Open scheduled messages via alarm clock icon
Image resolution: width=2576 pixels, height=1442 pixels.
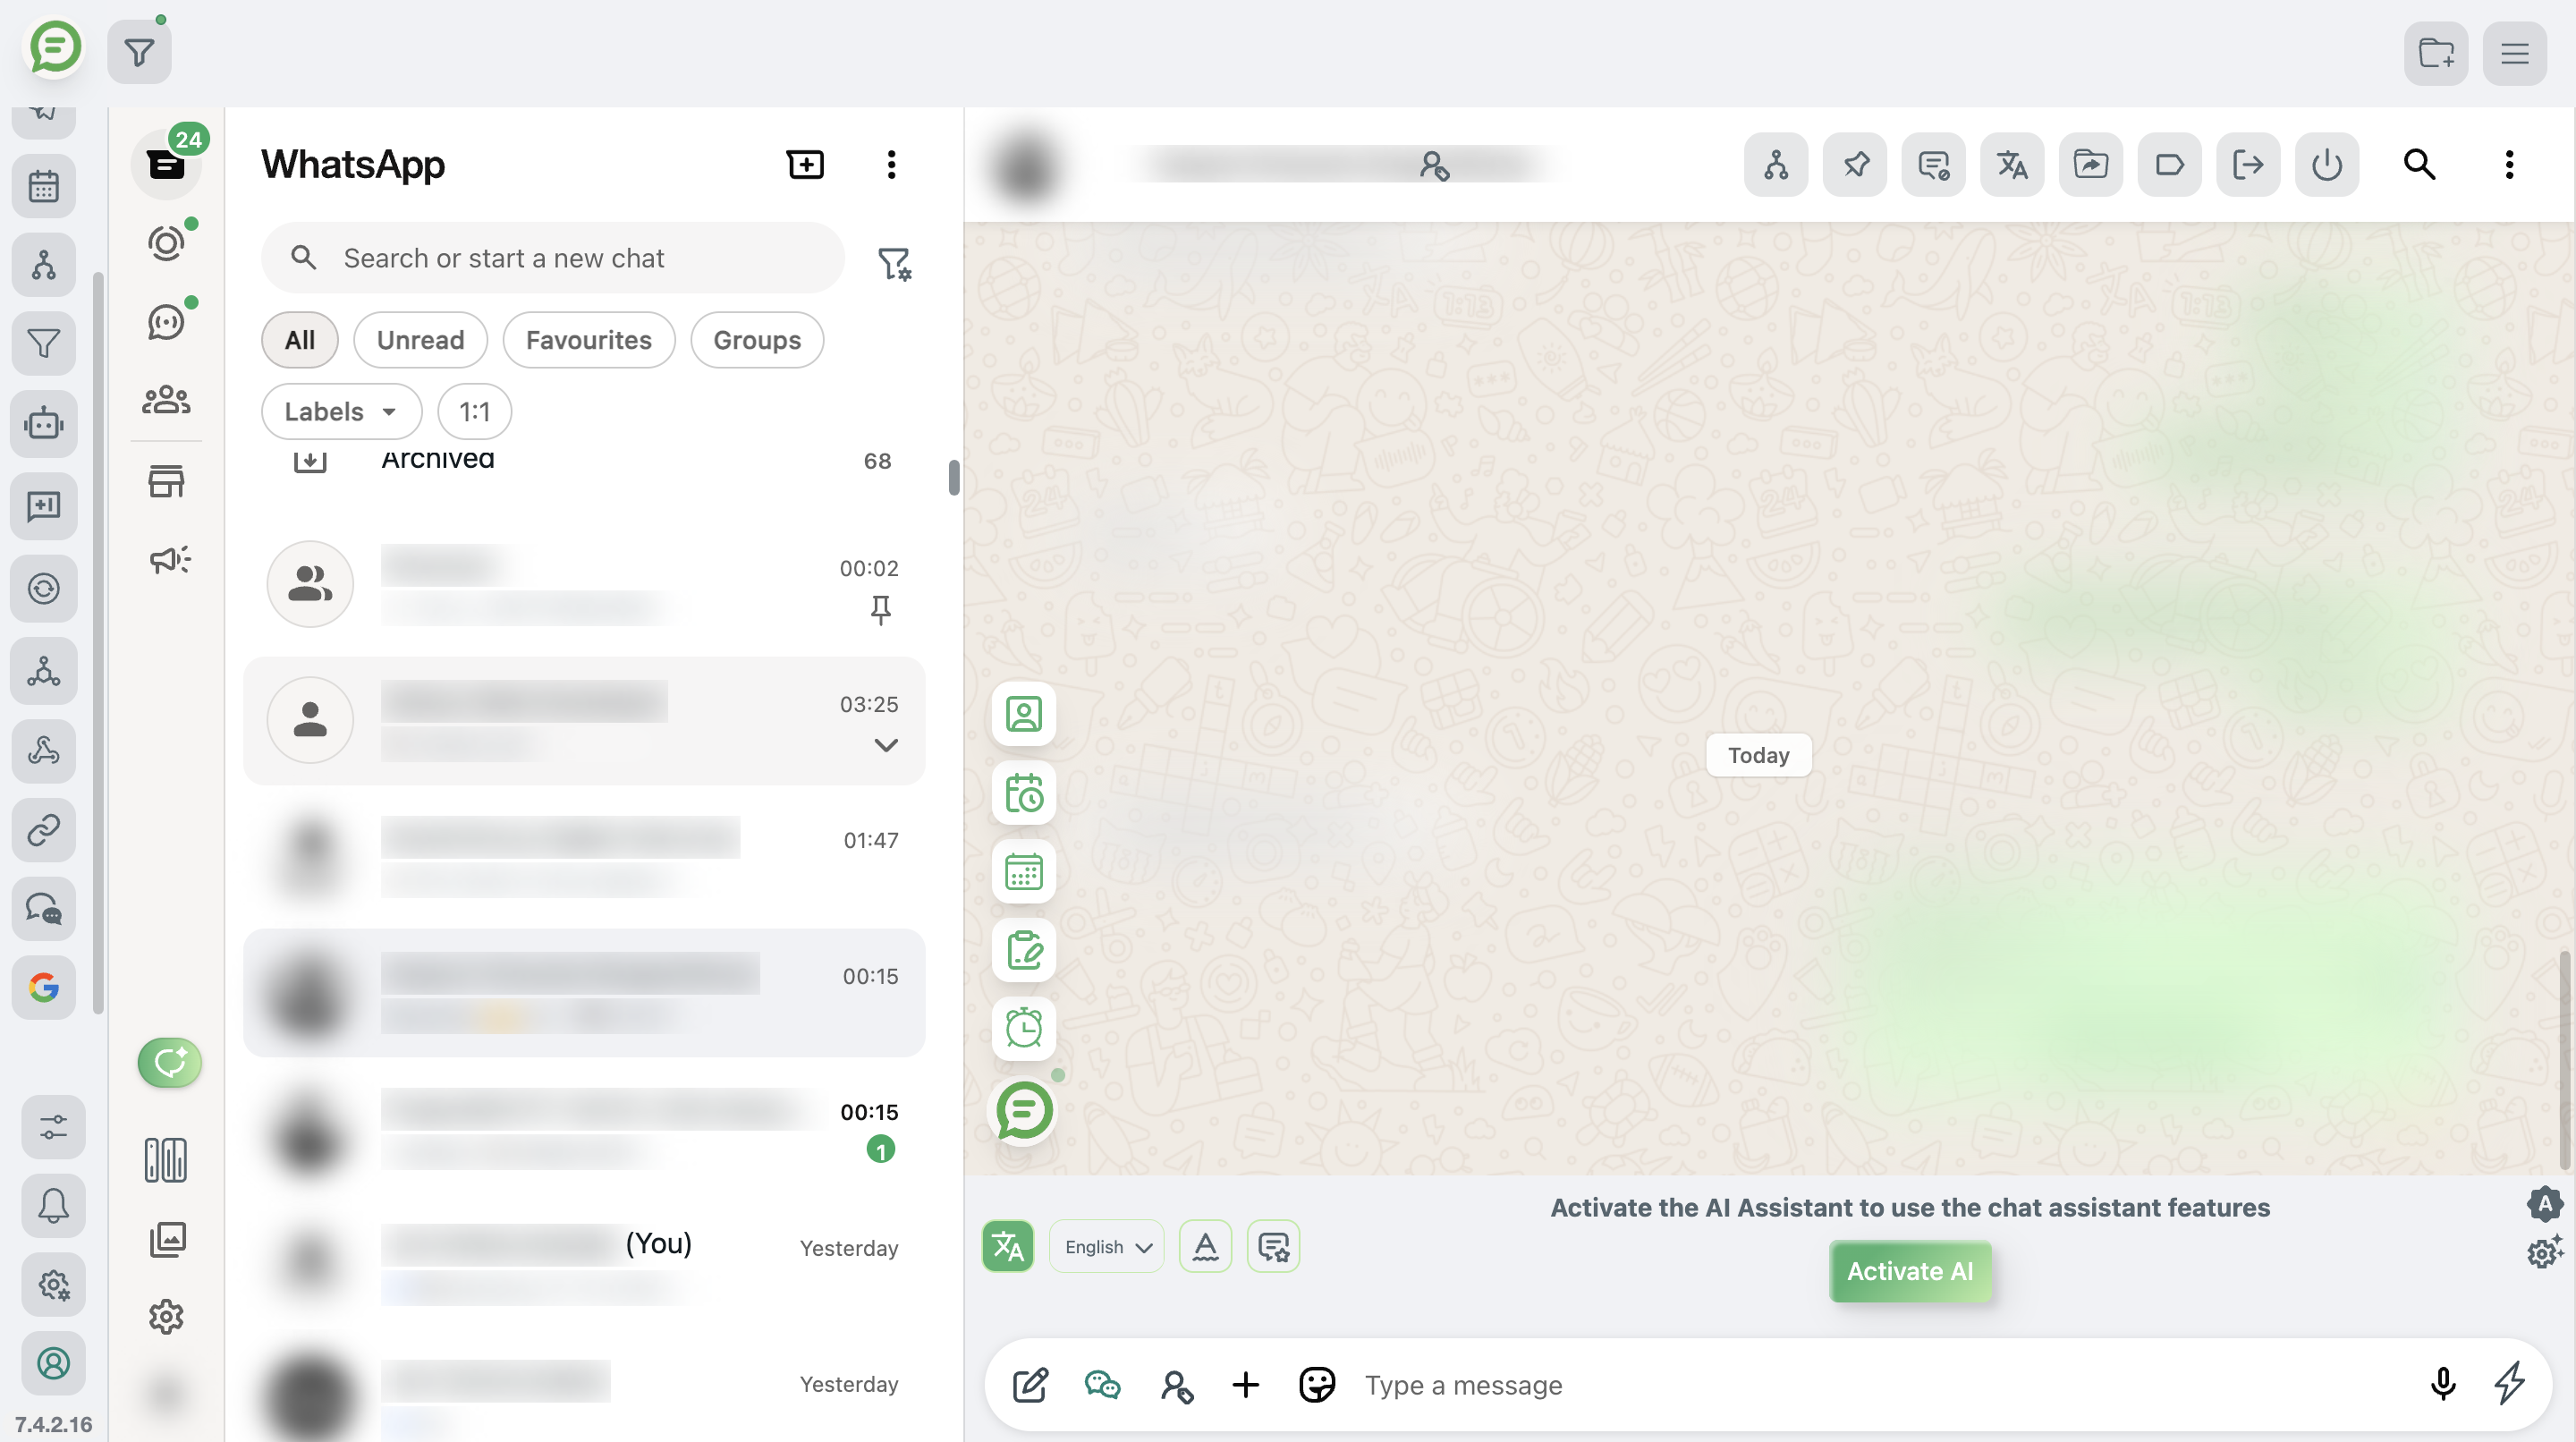pyautogui.click(x=1023, y=1029)
